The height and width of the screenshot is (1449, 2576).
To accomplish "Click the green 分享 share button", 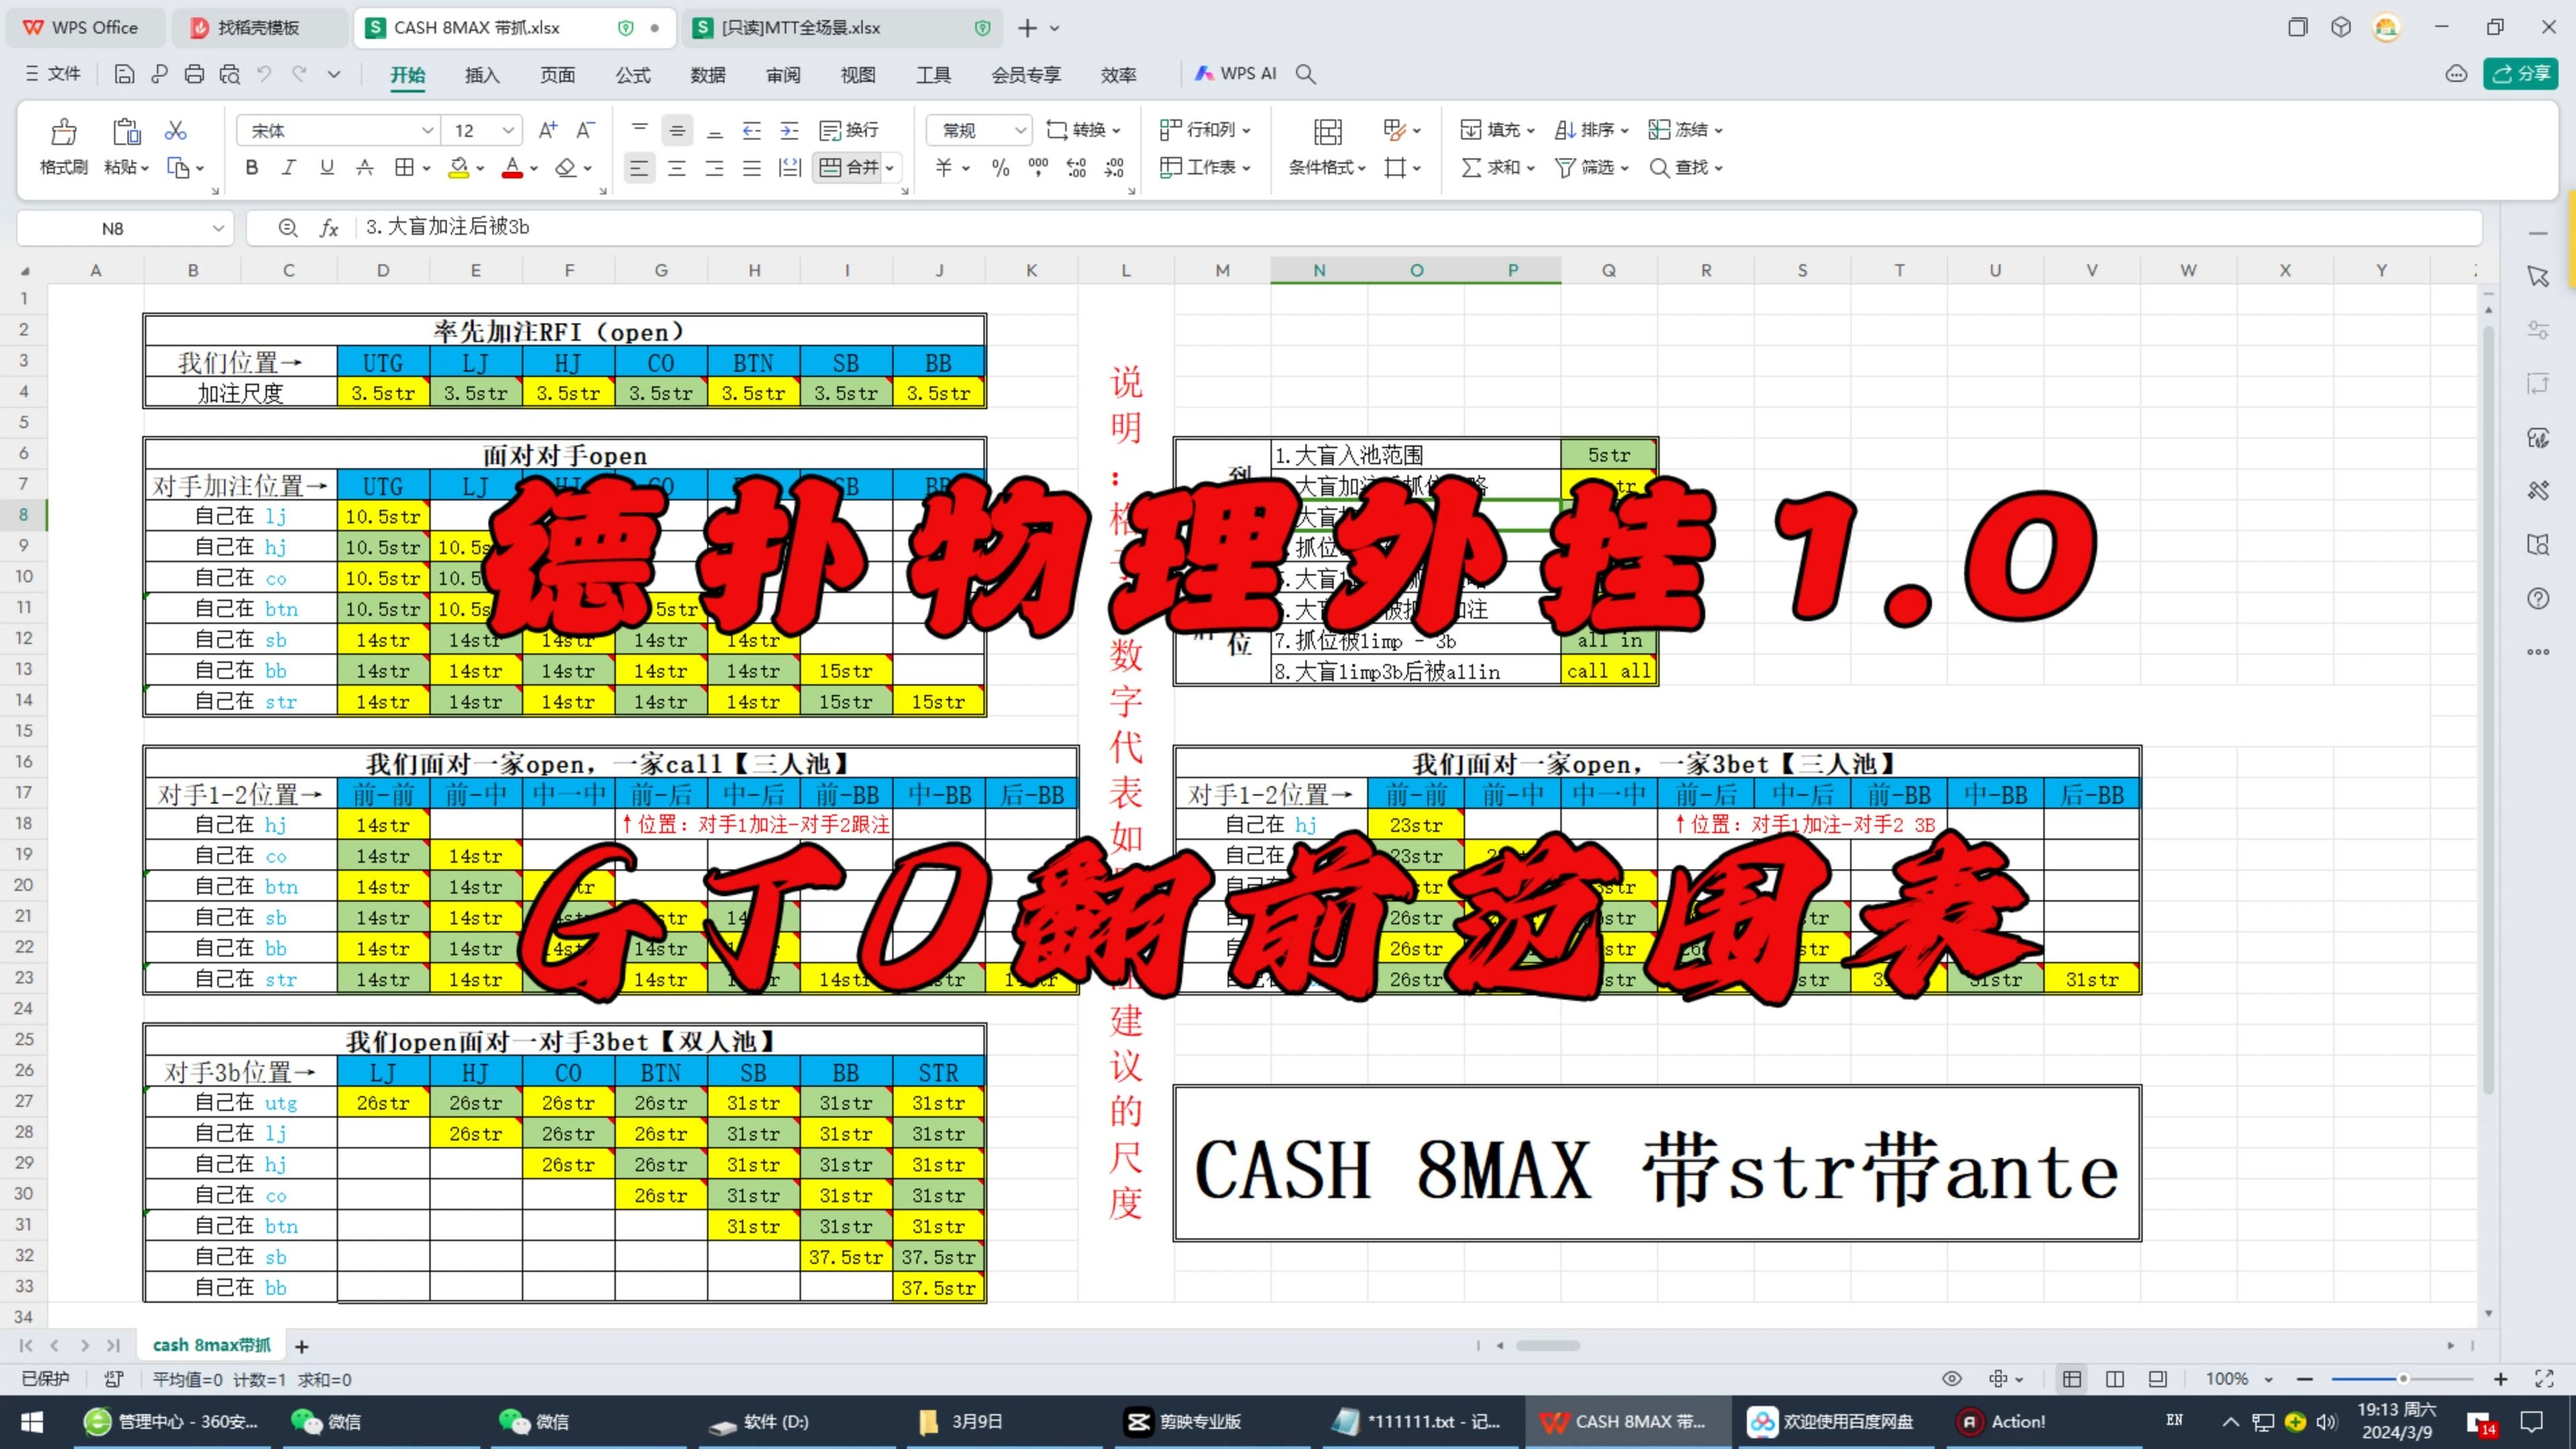I will 2520,74.
